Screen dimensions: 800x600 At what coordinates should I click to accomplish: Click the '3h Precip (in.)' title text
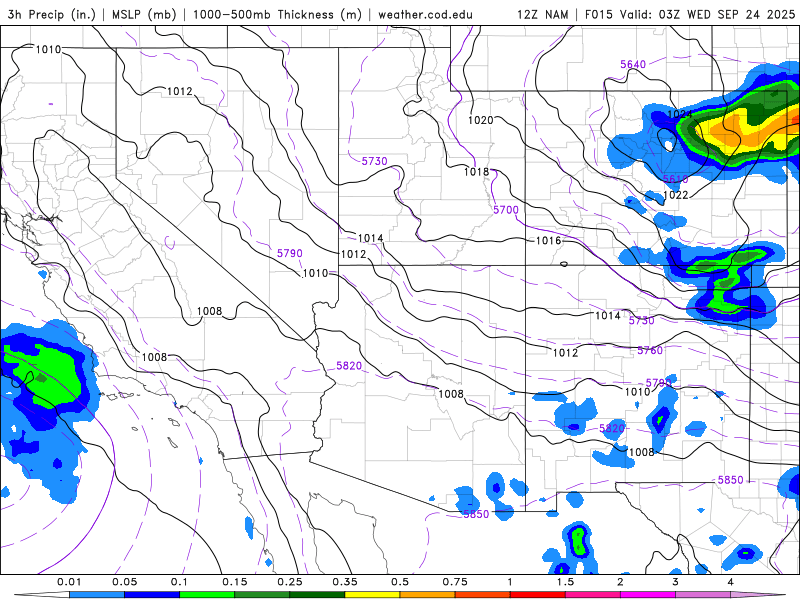pyautogui.click(x=51, y=14)
